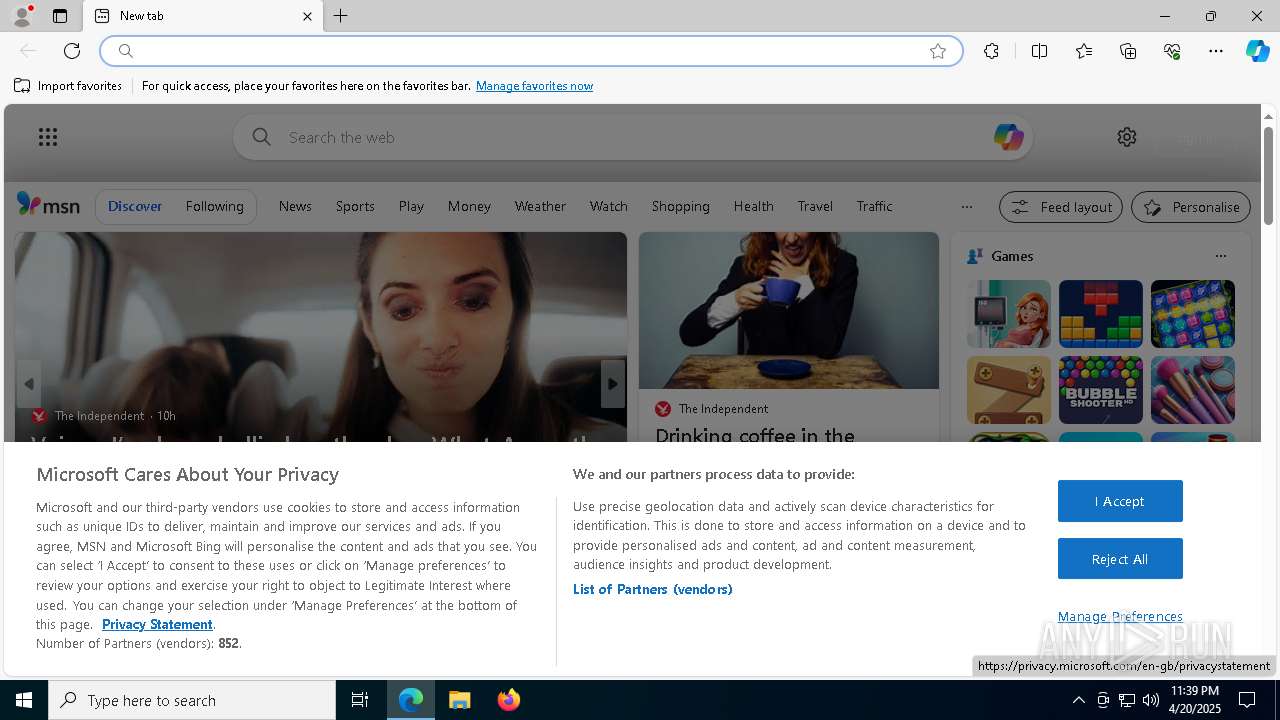Open the Shopping section
Image resolution: width=1280 pixels, height=720 pixels.
(680, 206)
